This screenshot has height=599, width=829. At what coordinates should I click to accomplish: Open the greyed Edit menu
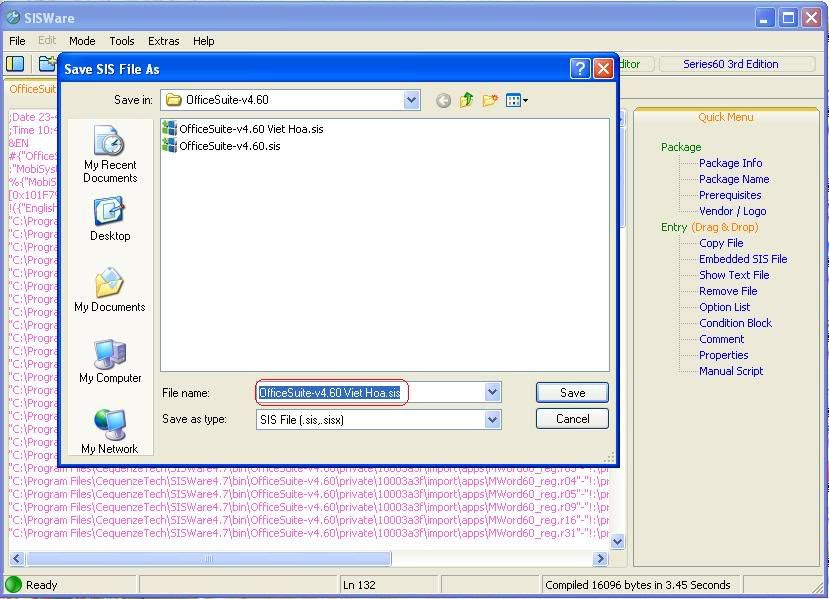[x=47, y=41]
